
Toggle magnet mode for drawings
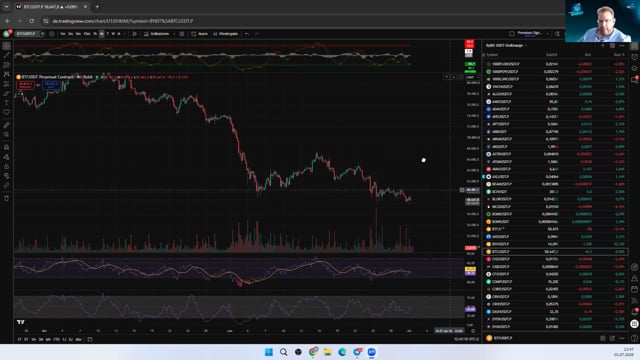[7, 147]
